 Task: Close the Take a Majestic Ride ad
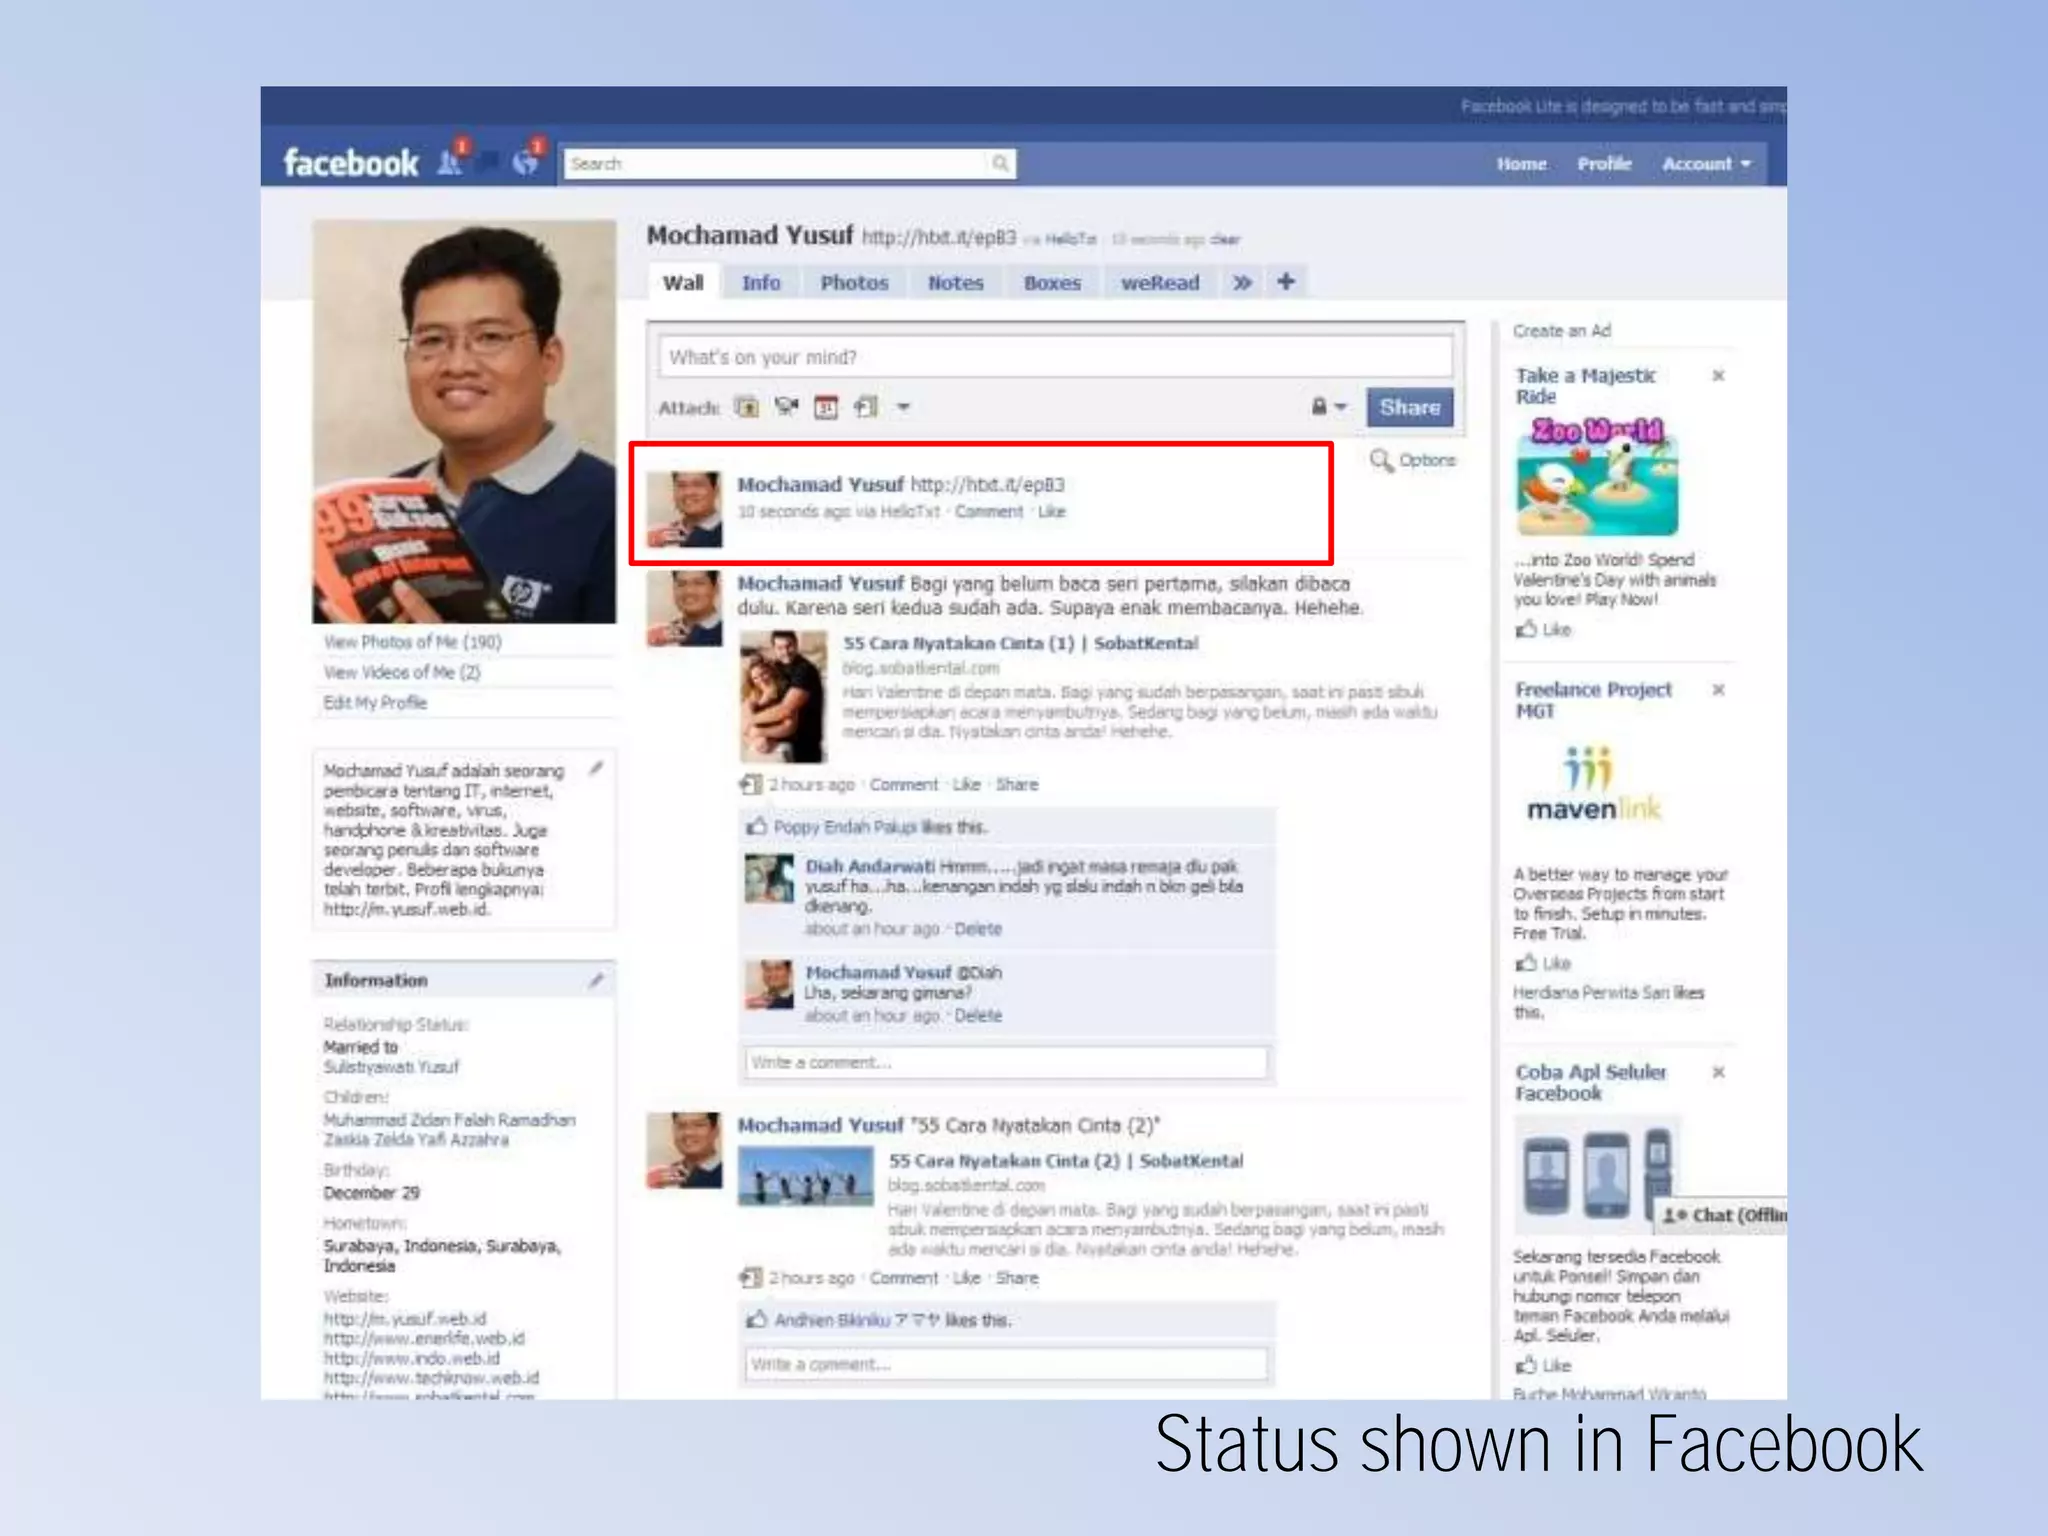[x=1718, y=376]
